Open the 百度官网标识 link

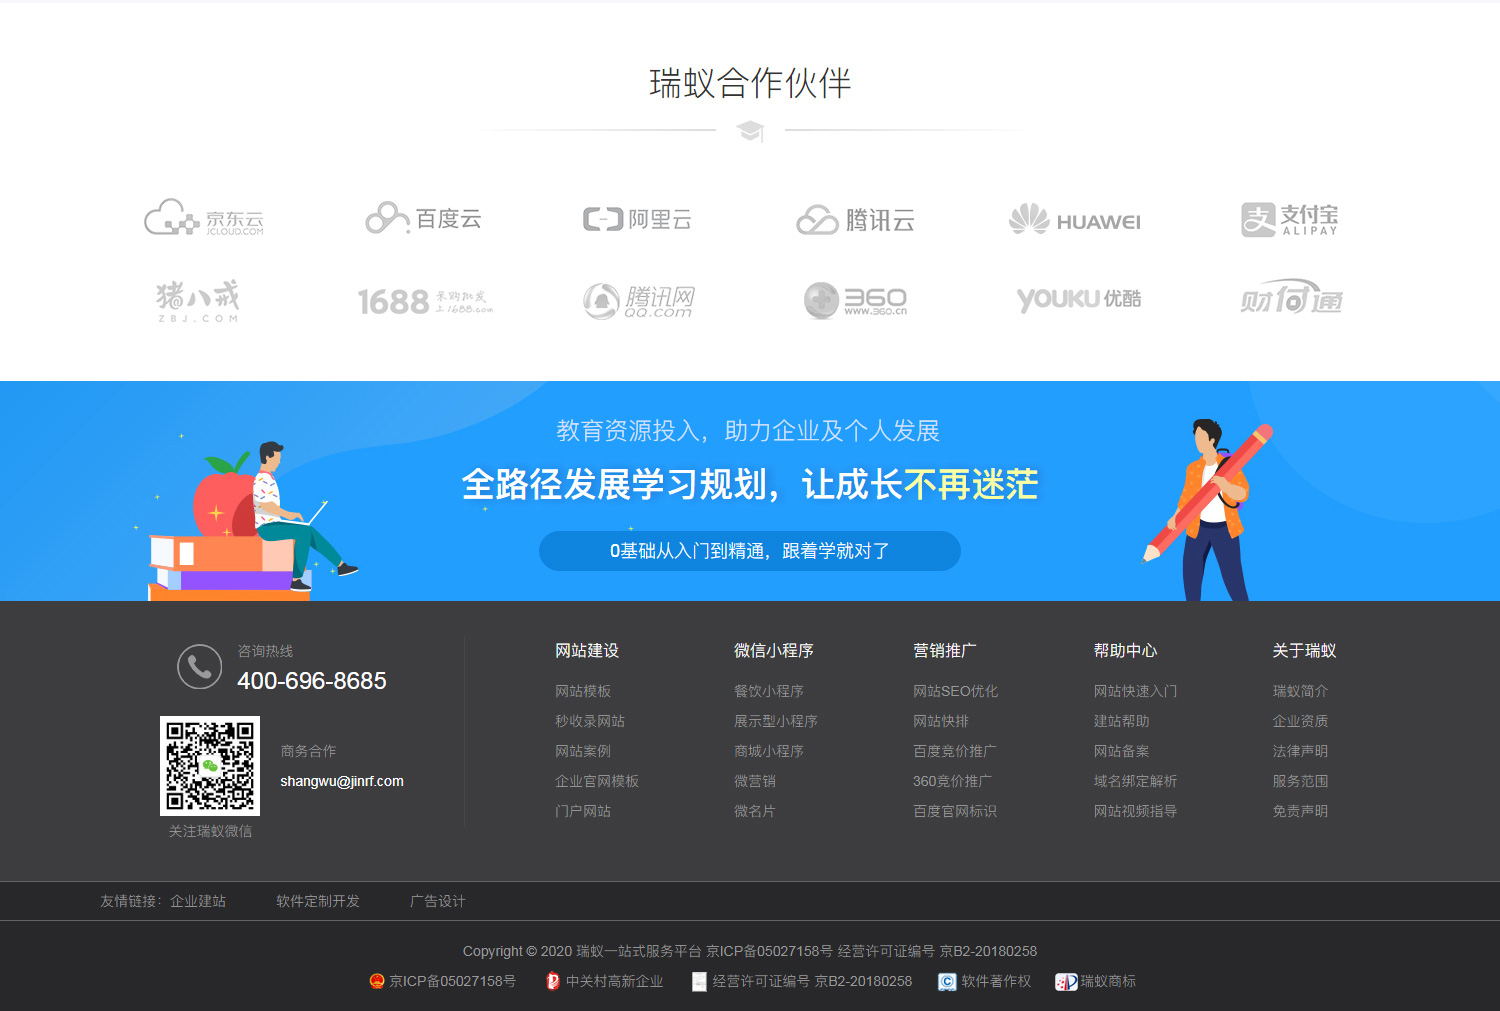tap(955, 811)
